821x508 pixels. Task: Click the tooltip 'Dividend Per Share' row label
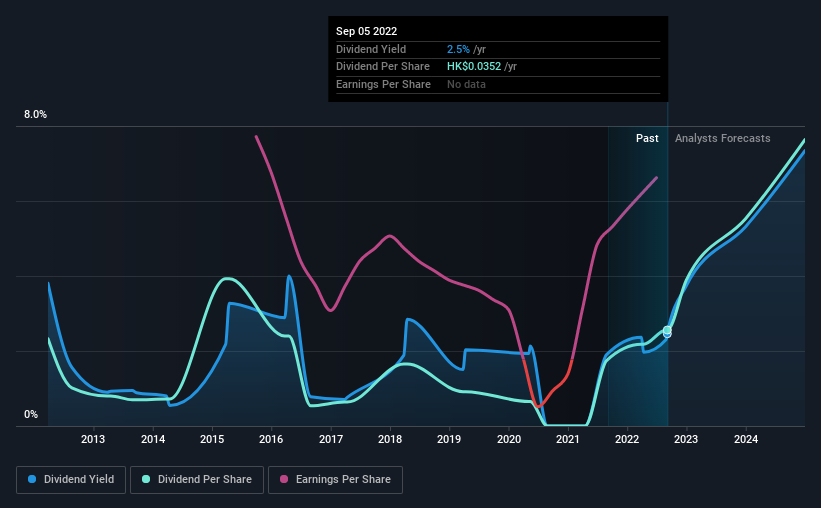click(383, 67)
